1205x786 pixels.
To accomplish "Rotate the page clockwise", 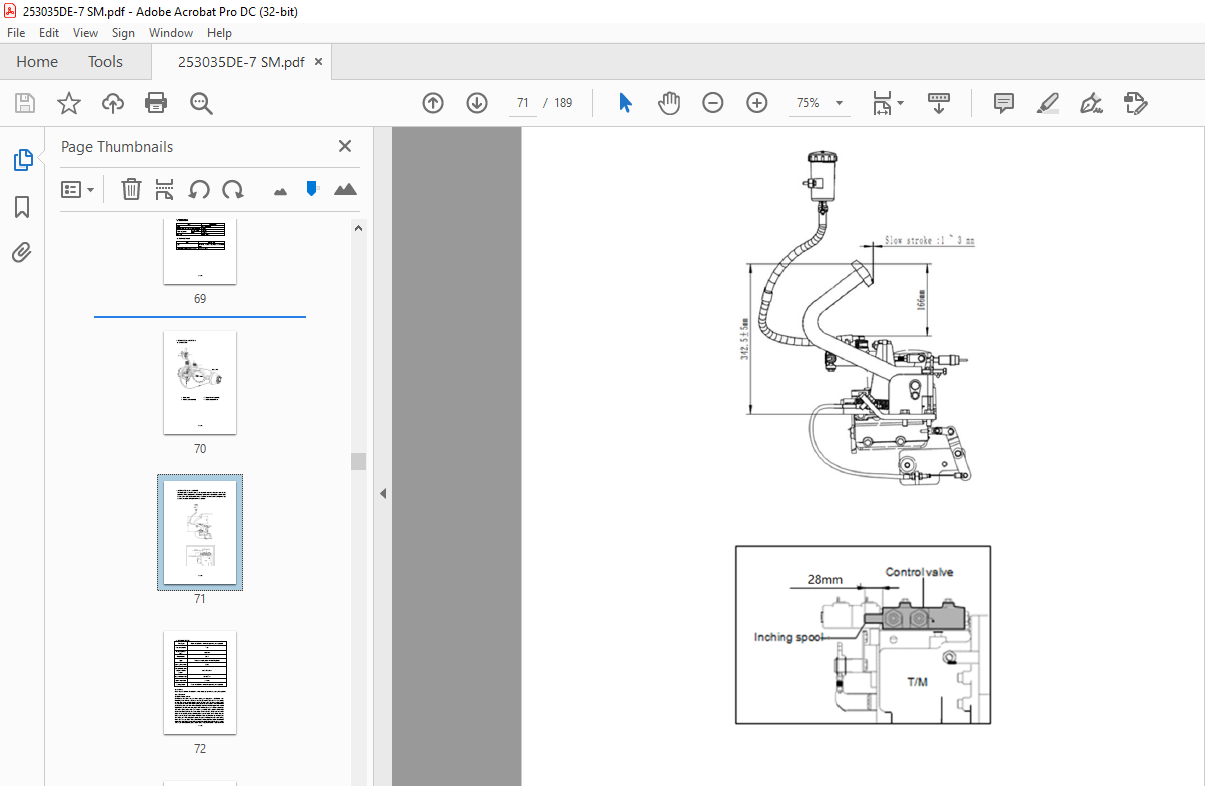I will tap(233, 189).
